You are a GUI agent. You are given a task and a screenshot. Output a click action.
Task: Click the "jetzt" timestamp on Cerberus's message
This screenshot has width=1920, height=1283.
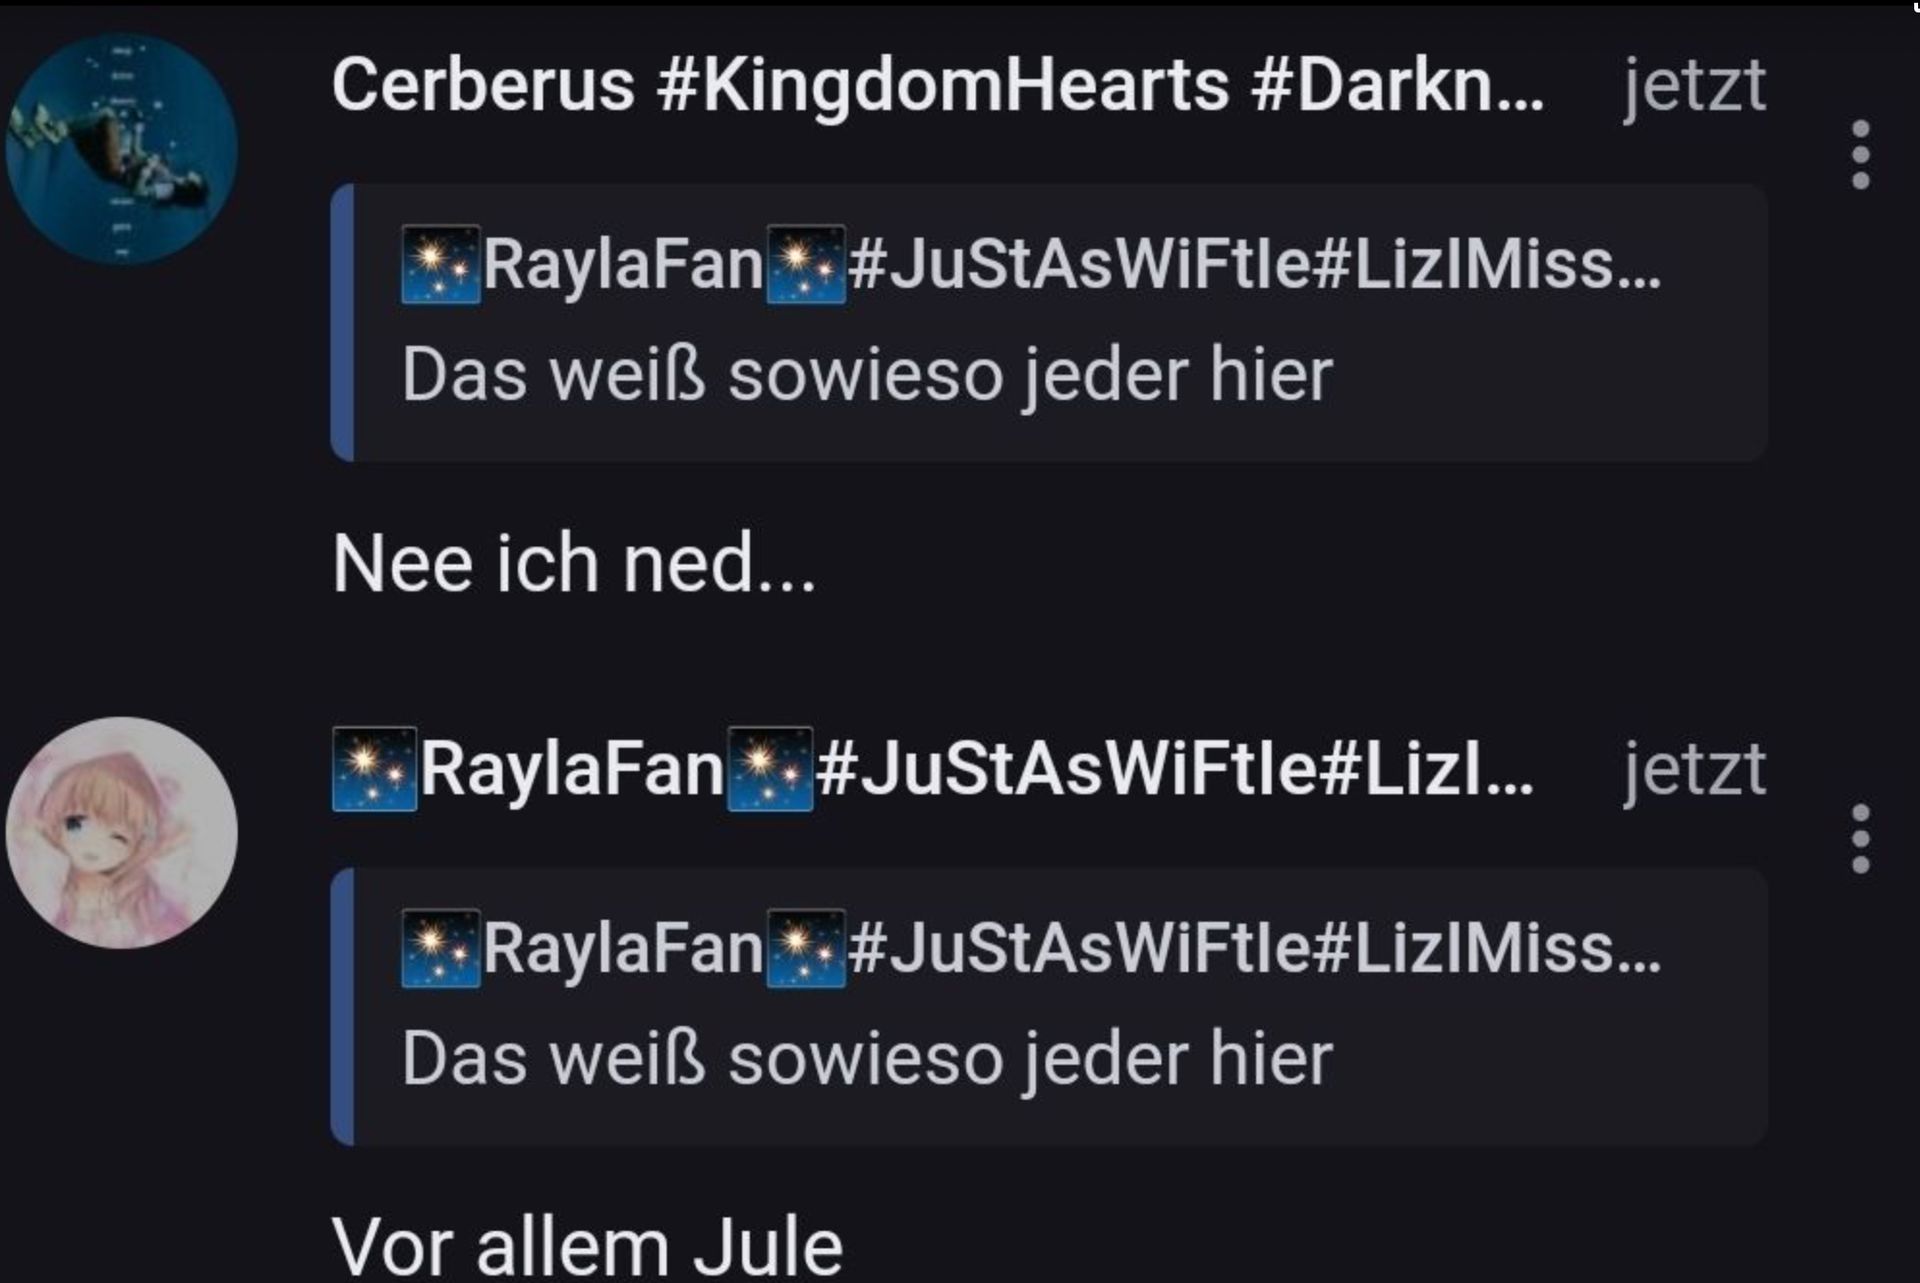(x=1694, y=88)
